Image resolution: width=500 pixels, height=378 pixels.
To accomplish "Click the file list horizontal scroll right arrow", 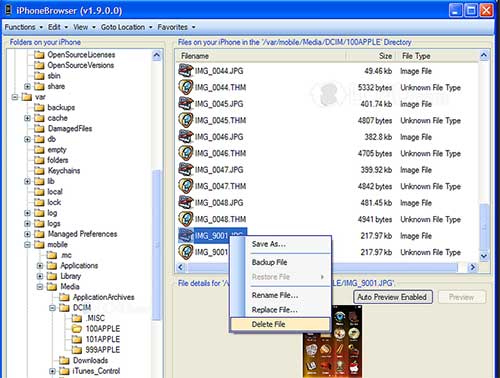I will tap(472, 267).
